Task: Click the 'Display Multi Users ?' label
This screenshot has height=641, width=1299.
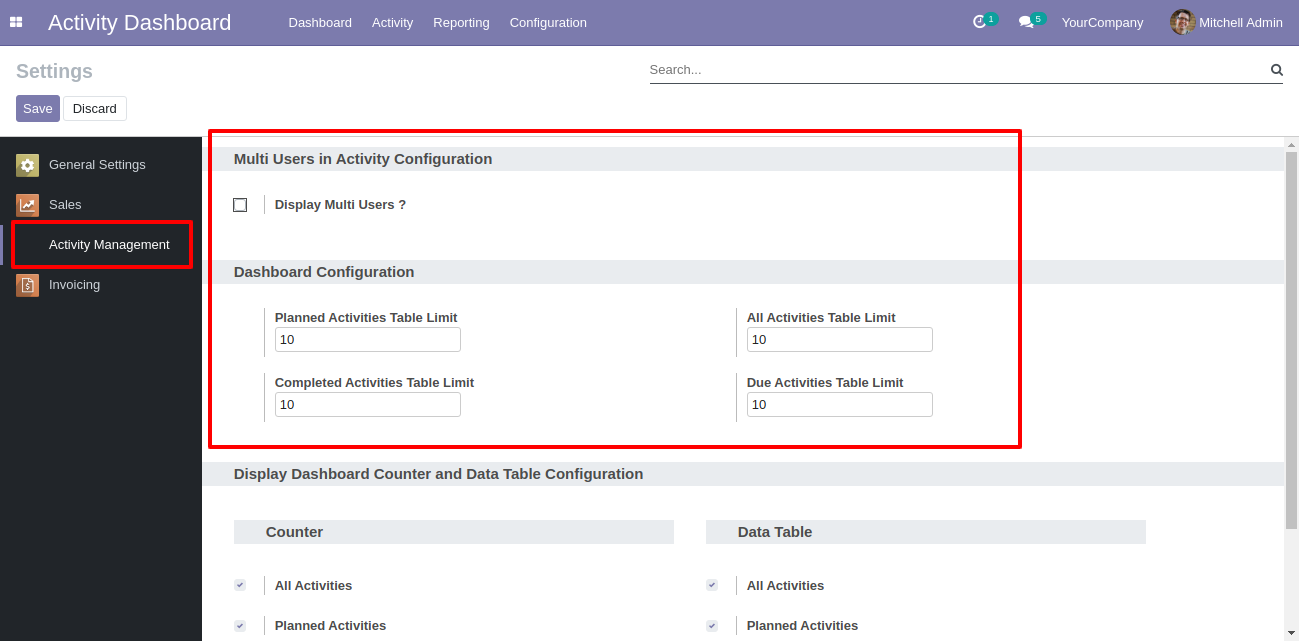Action: click(x=340, y=205)
